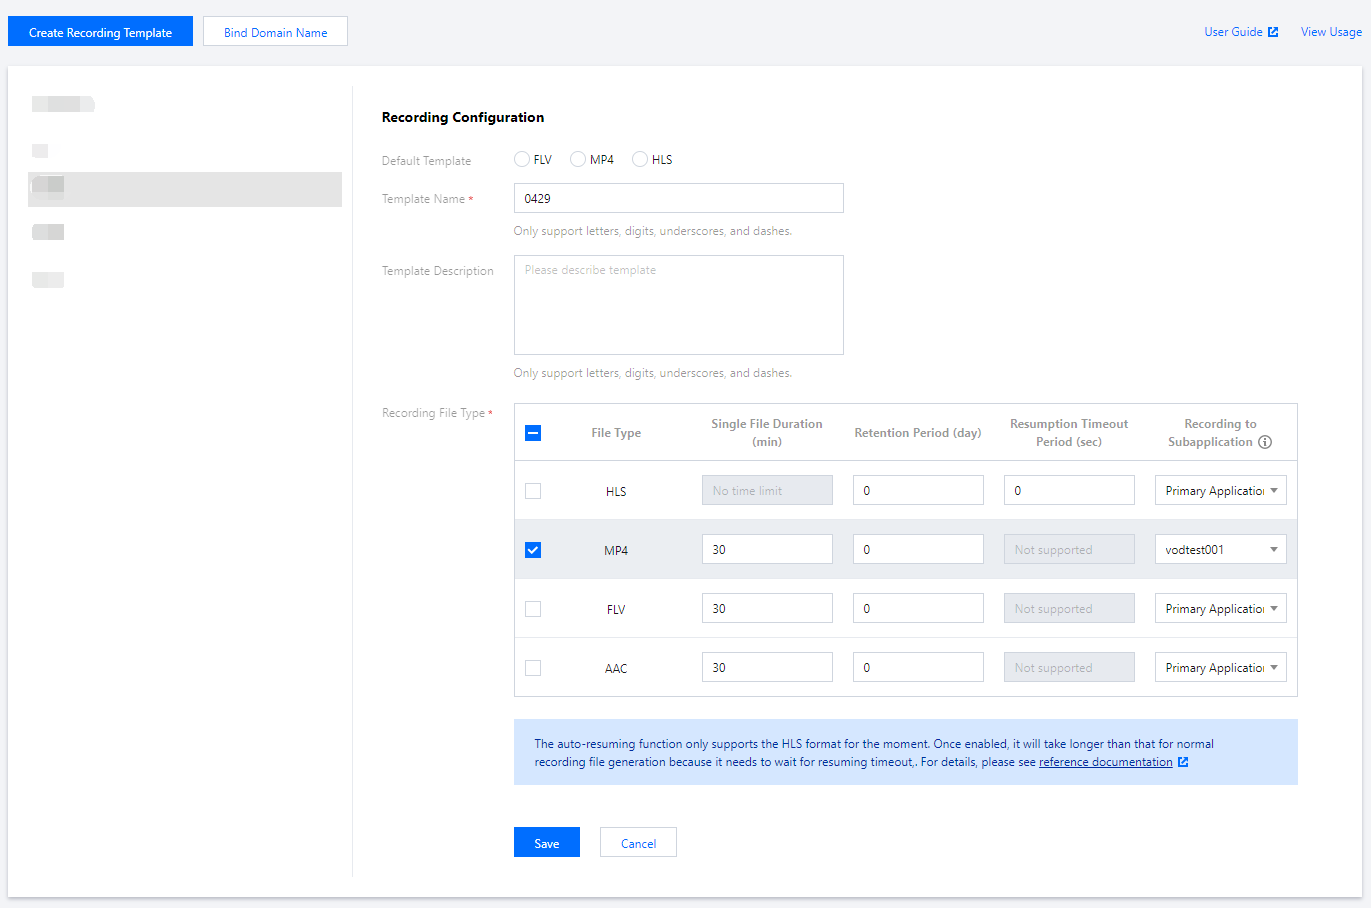Click the 'MP4' label in file type table
This screenshot has height=908, width=1371.
(616, 551)
